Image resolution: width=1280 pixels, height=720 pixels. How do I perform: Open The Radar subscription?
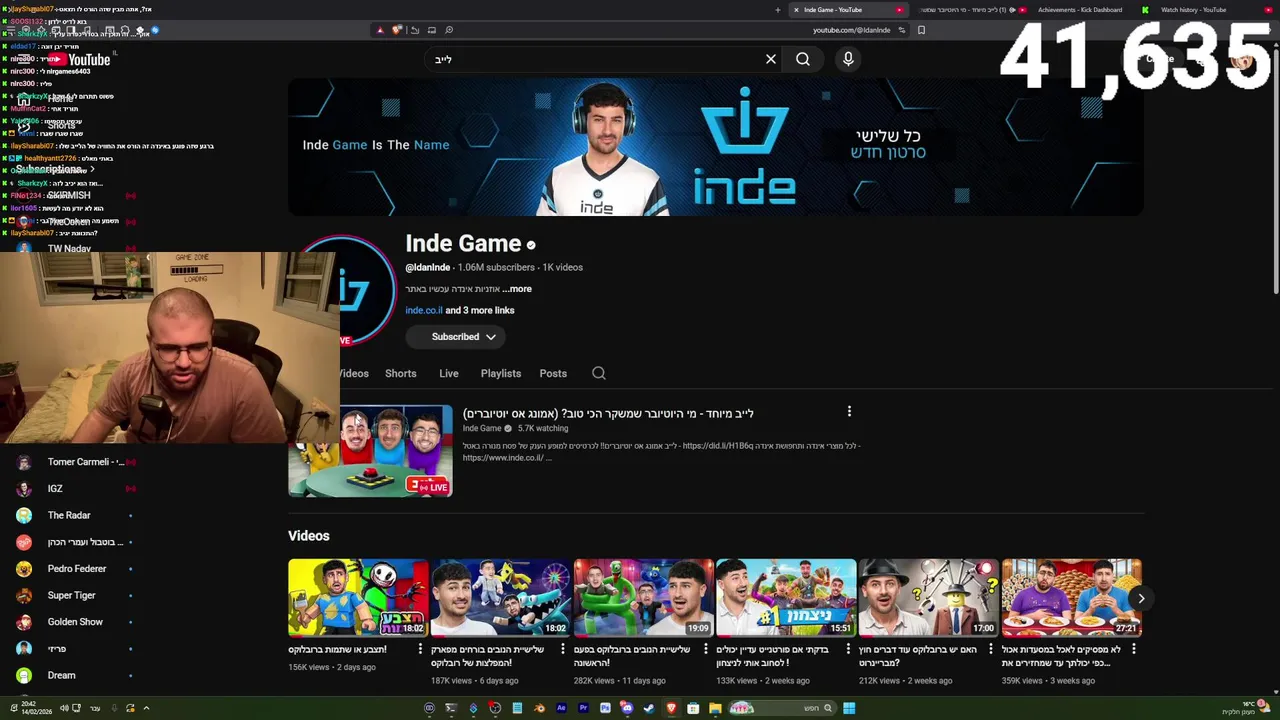click(x=69, y=516)
